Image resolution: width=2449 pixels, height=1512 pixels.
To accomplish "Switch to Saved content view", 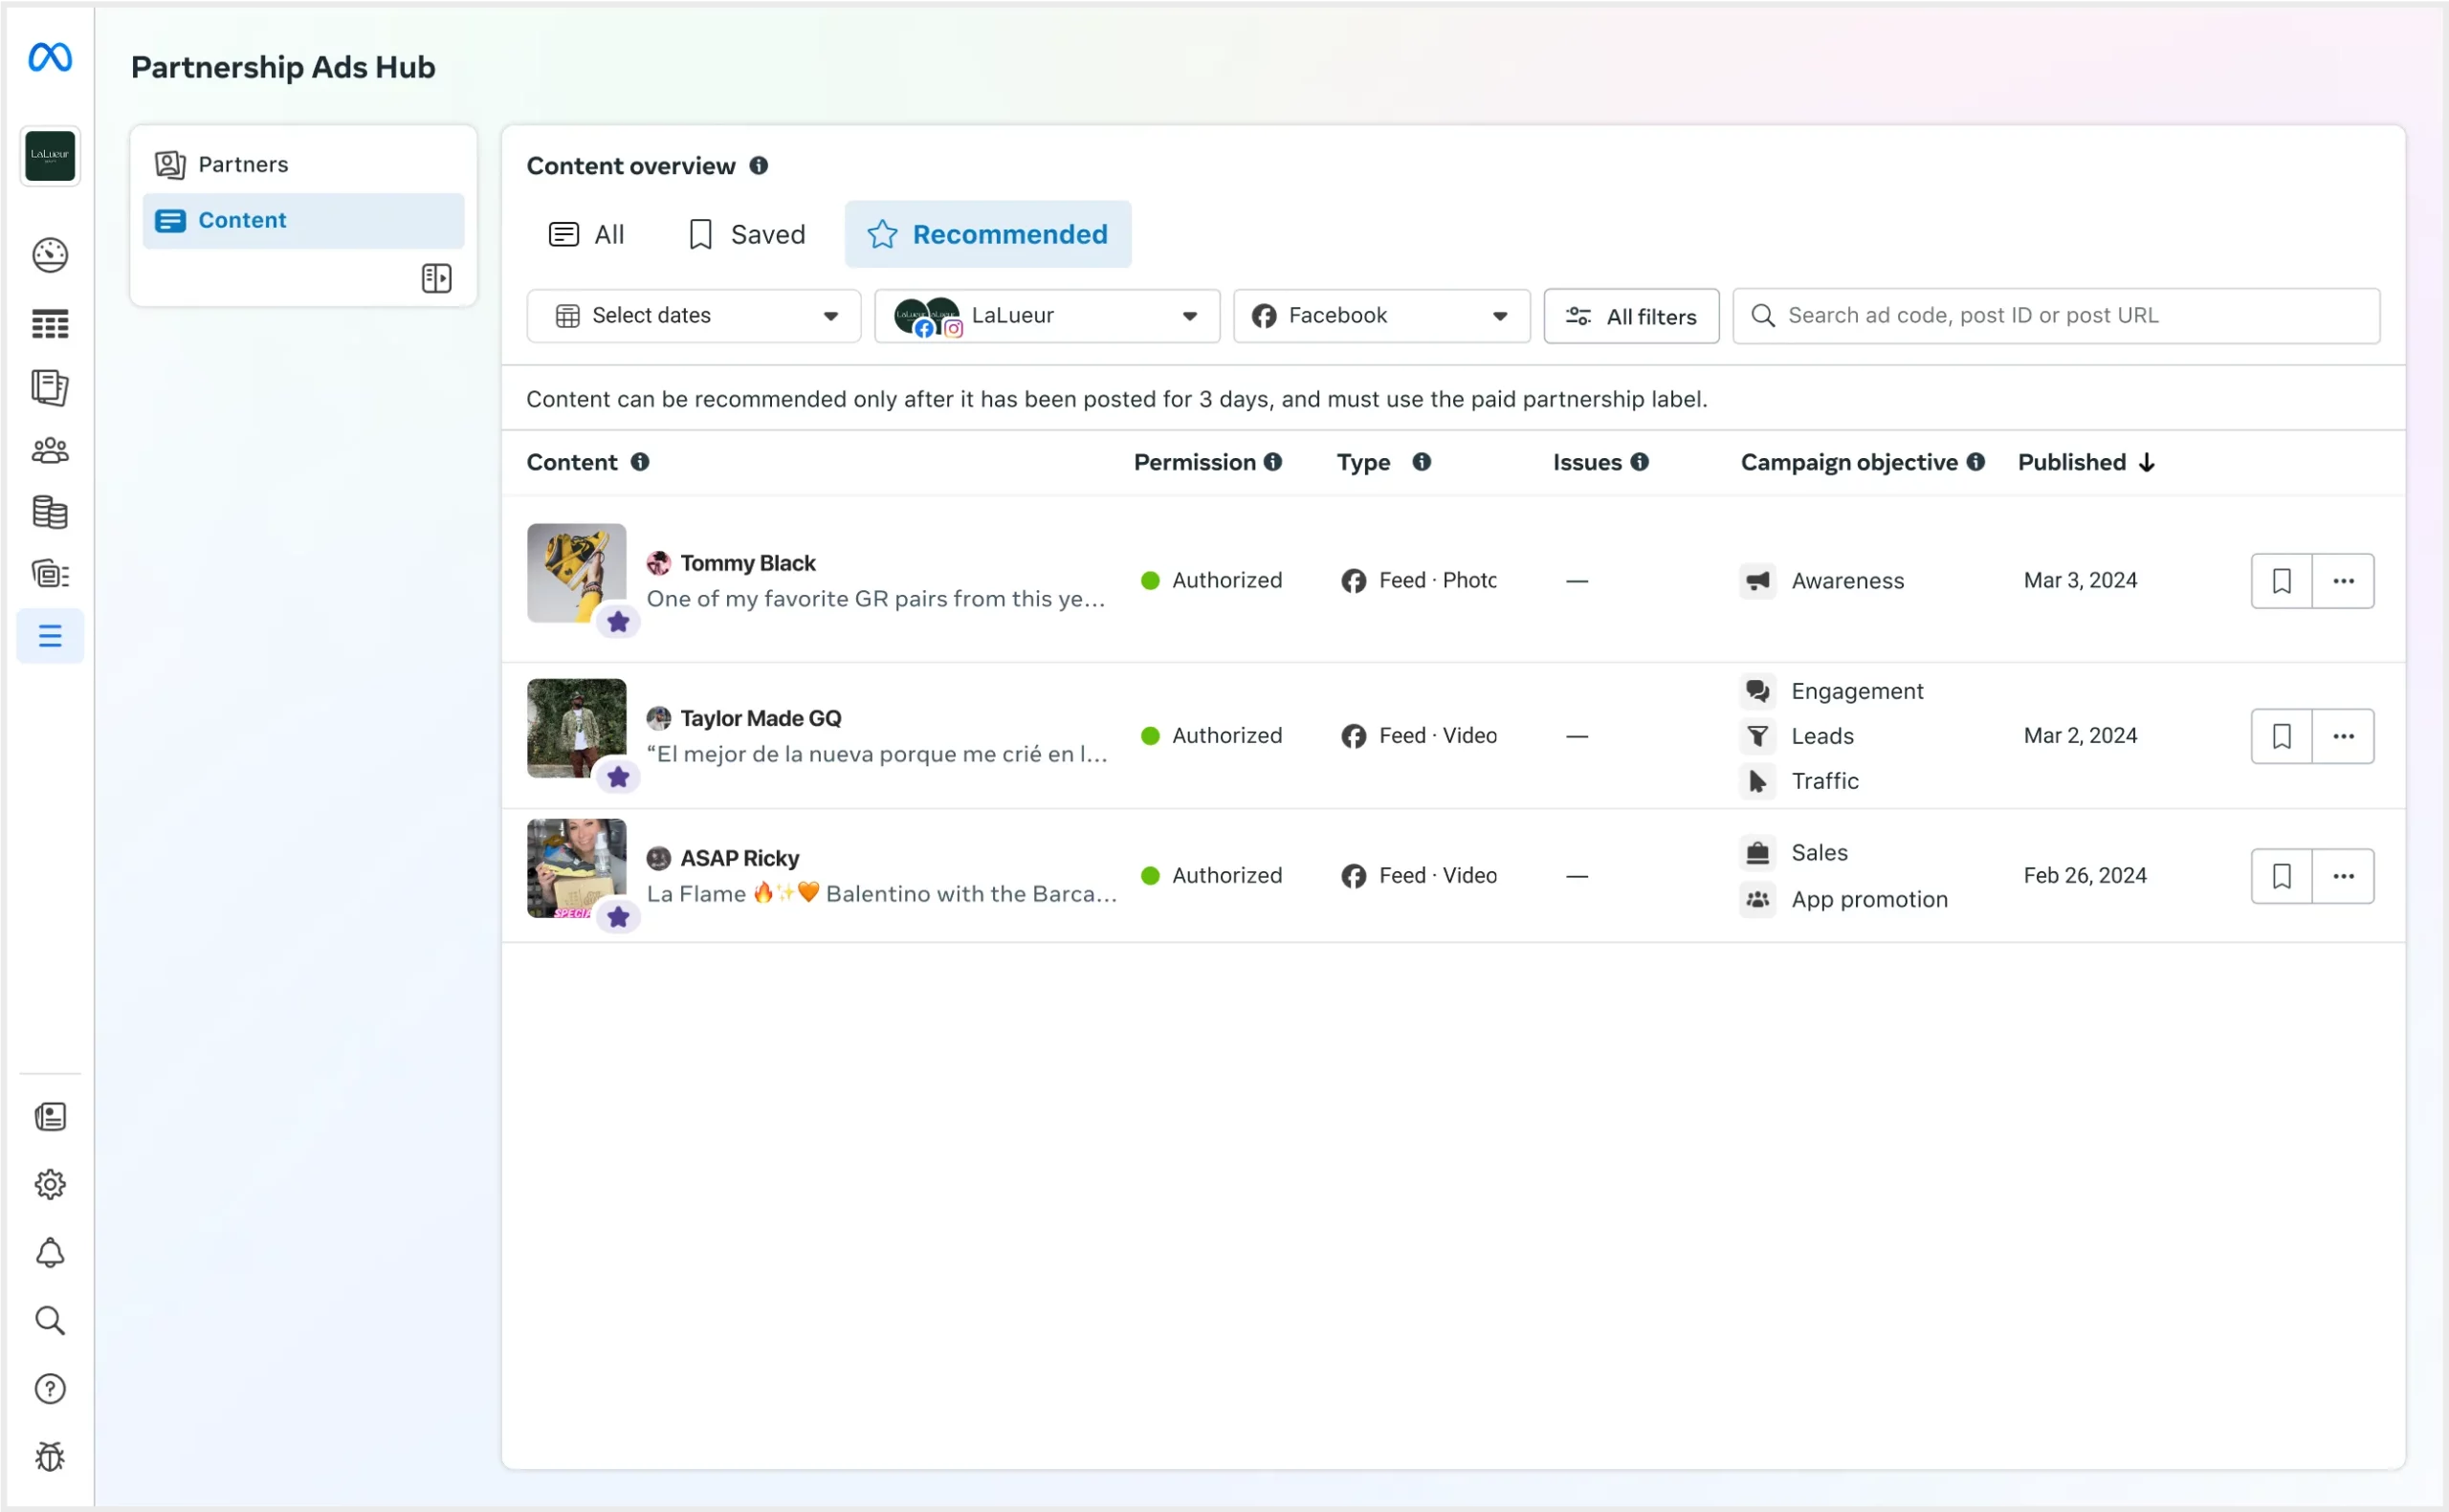I will (746, 233).
